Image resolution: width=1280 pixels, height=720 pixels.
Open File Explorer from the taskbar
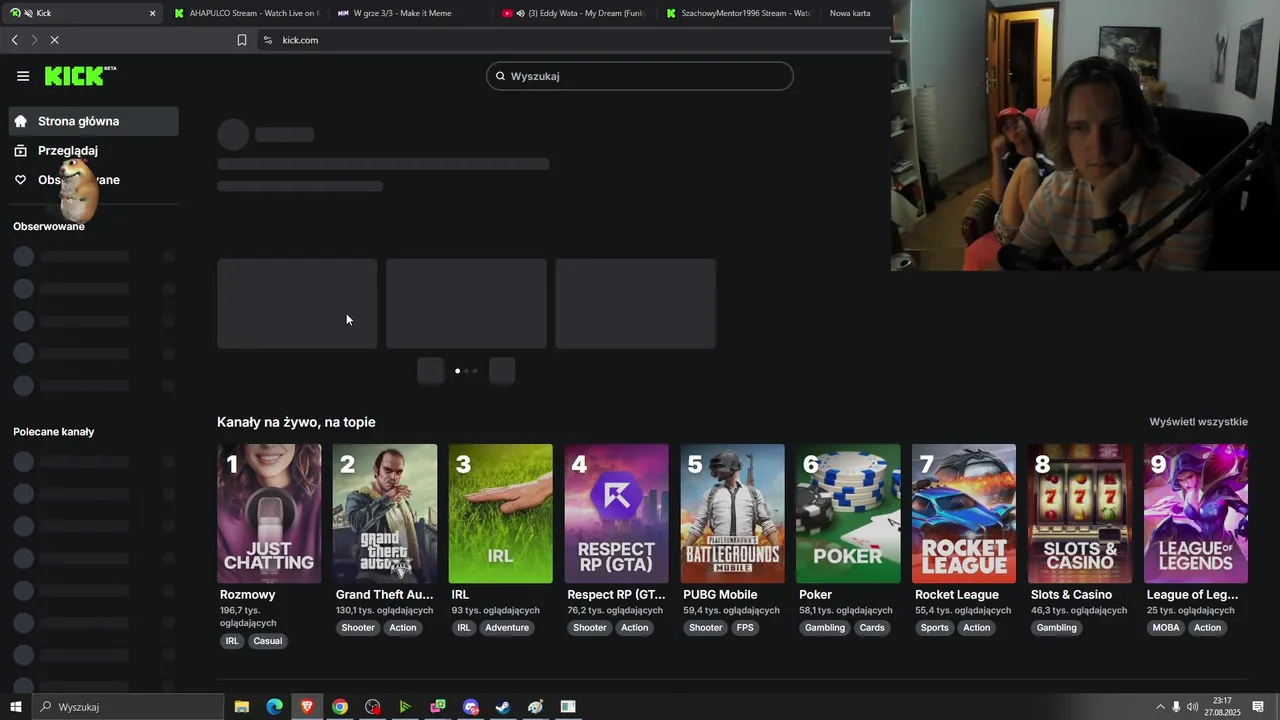[x=242, y=707]
